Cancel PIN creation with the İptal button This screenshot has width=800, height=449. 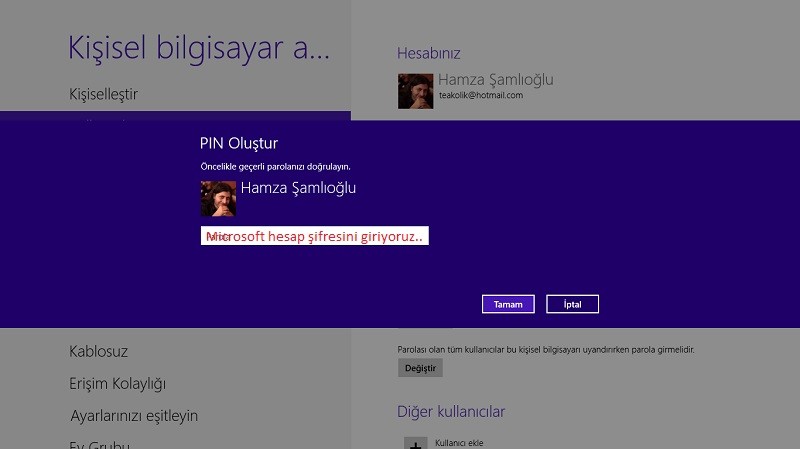572,304
